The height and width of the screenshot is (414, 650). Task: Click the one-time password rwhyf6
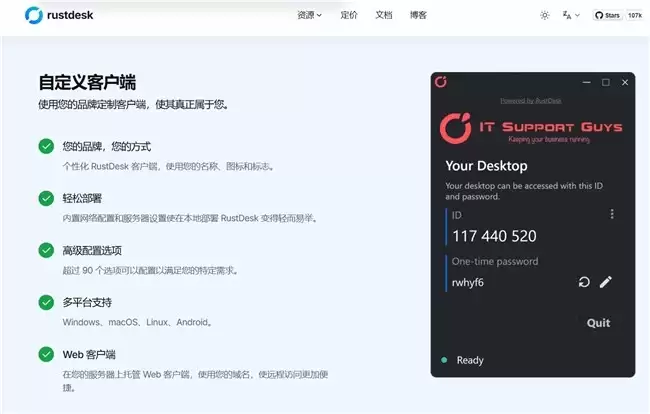click(x=468, y=283)
